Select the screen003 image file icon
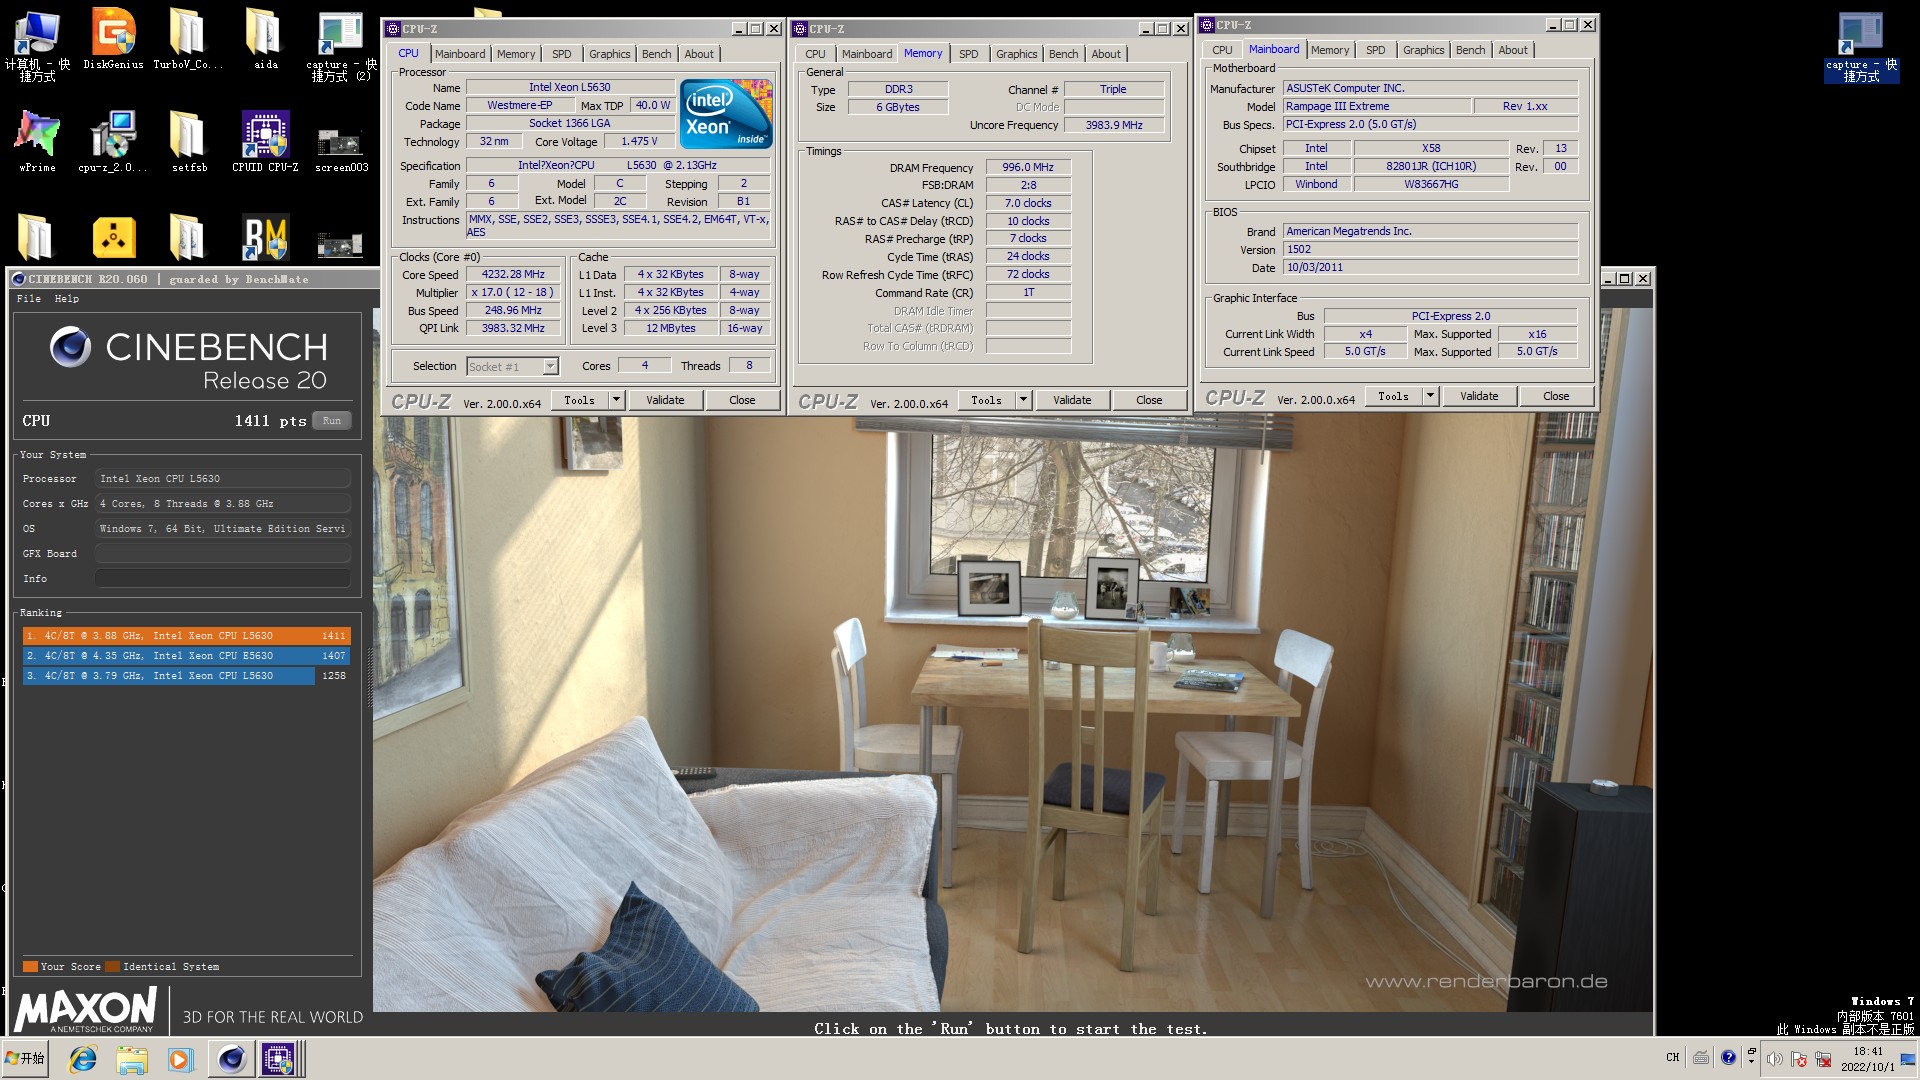Screen dimensions: 1920x1080 (x=341, y=148)
